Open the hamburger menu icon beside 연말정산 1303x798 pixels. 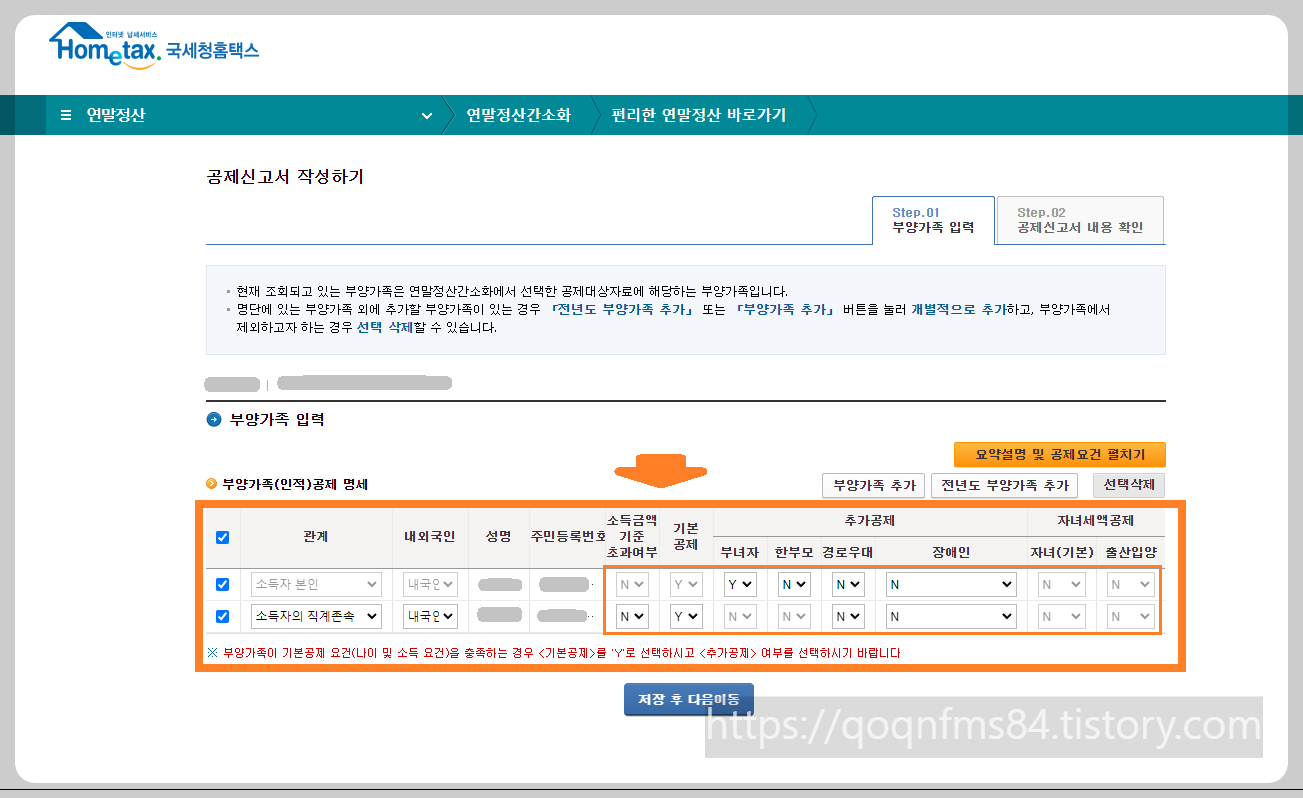pyautogui.click(x=66, y=115)
